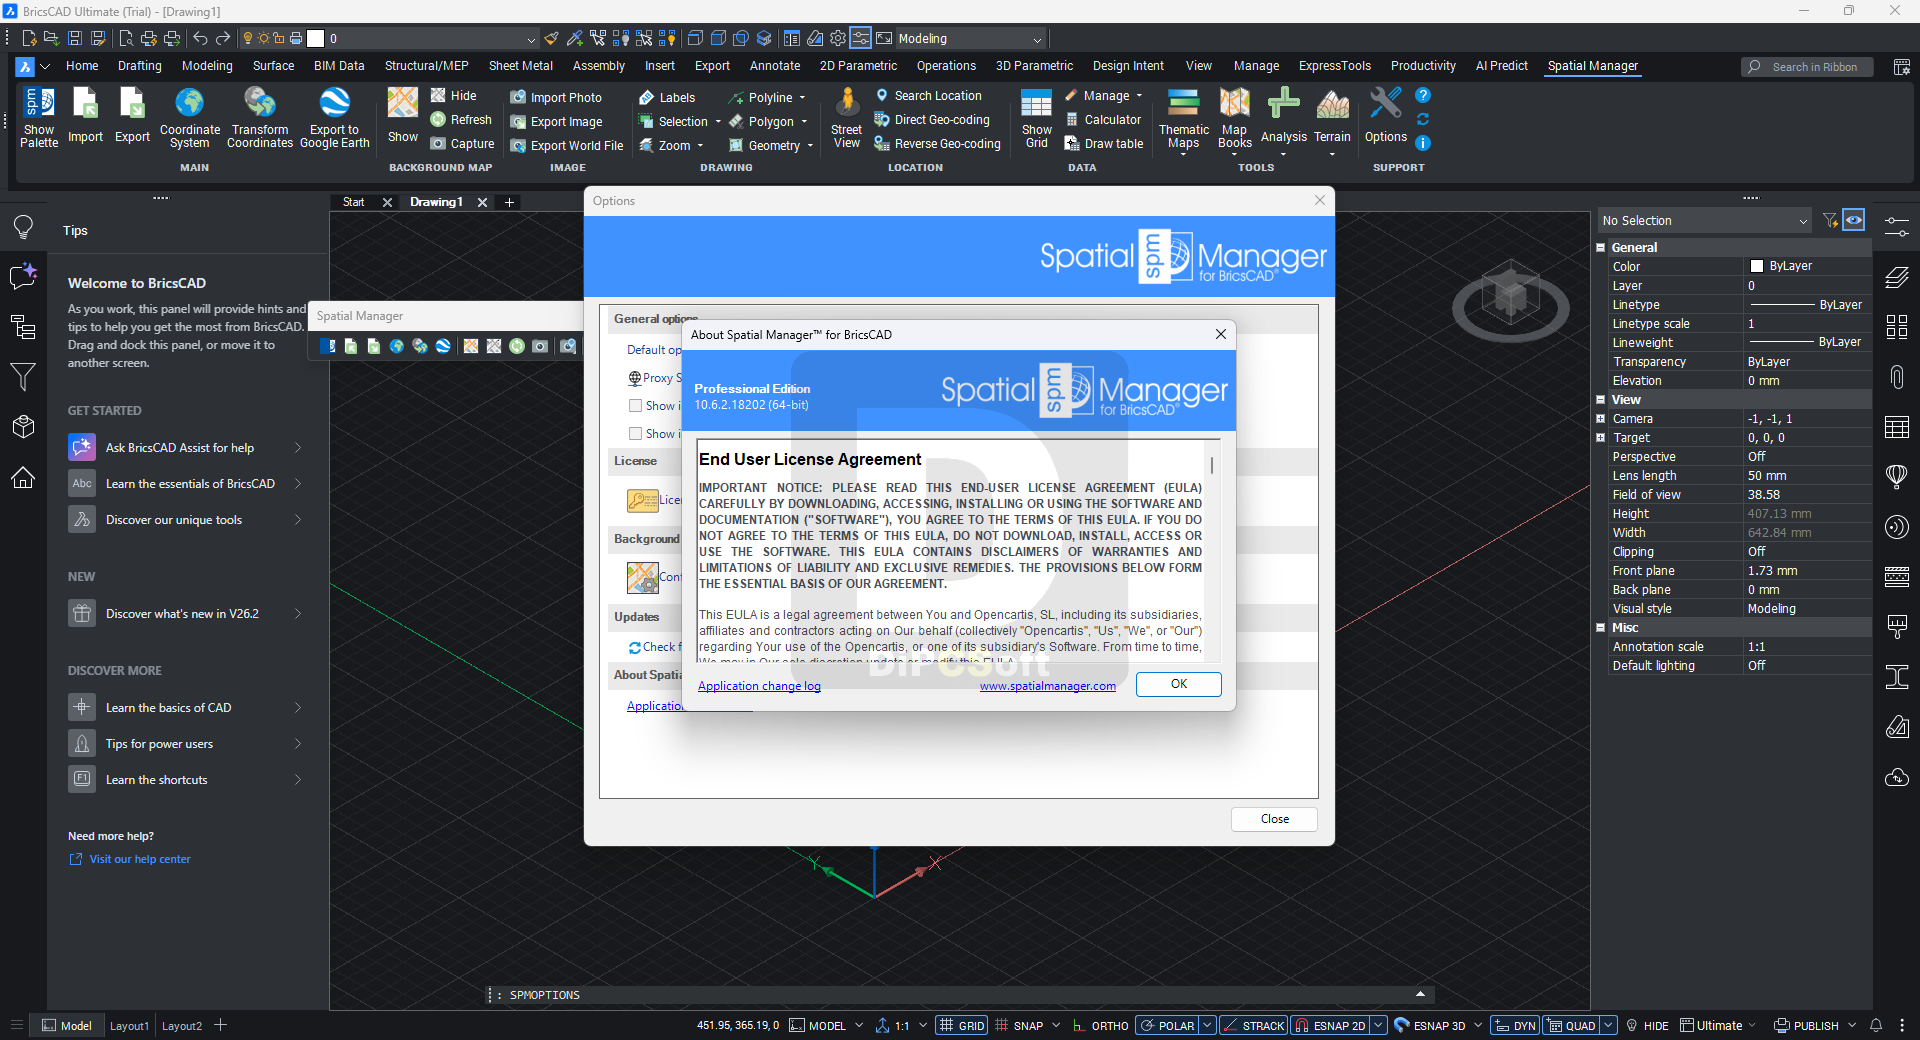The width and height of the screenshot is (1920, 1040).
Task: Open the Coordinate System tool
Action: [190, 117]
